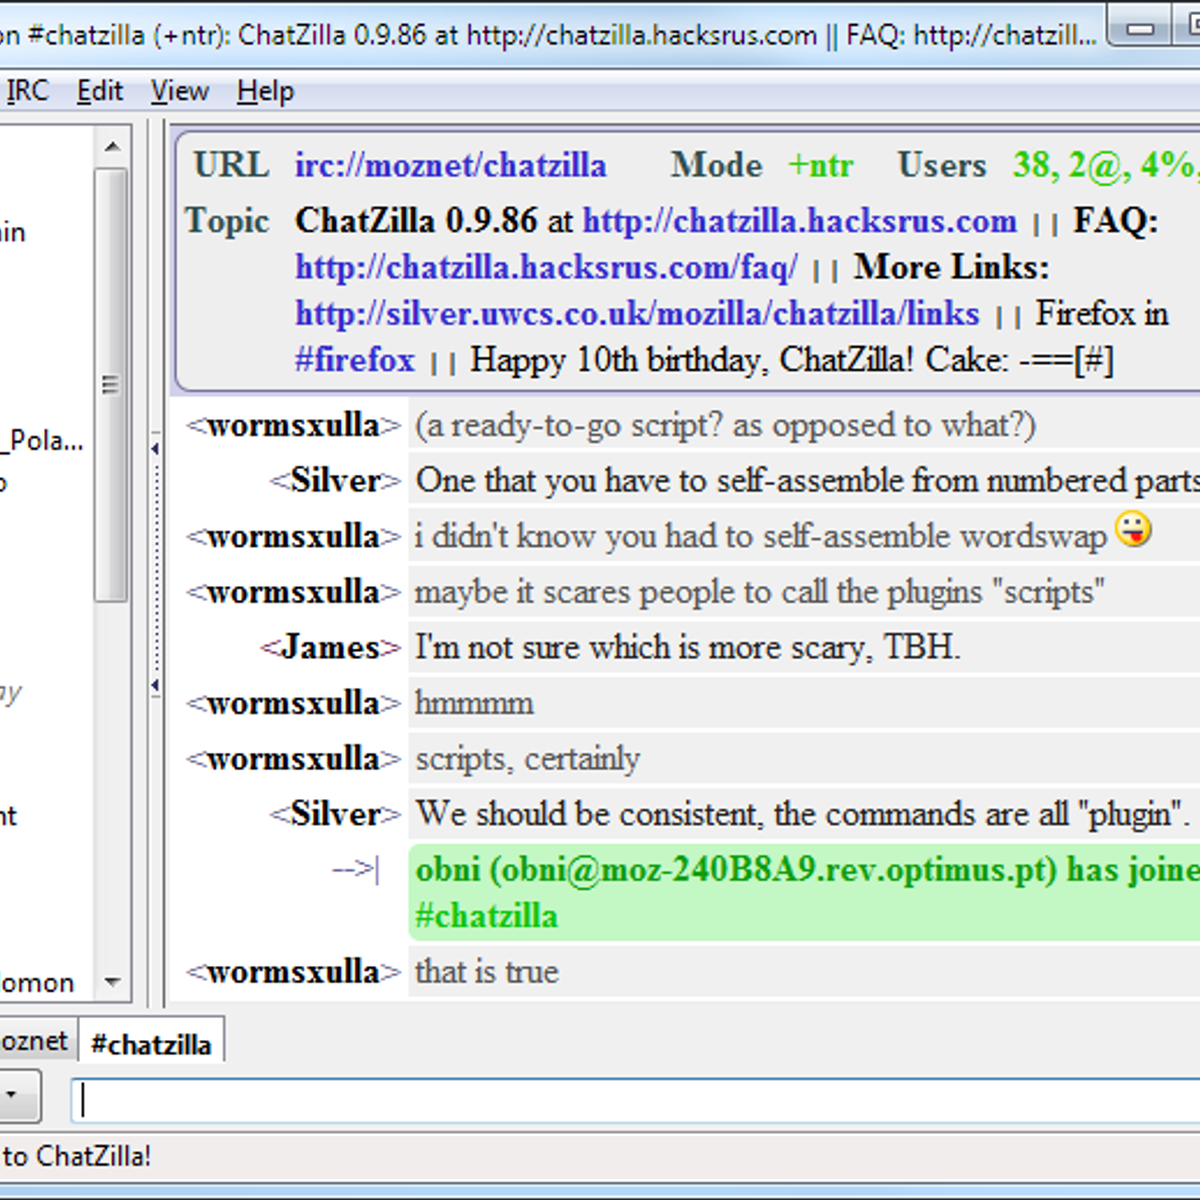Viewport: 1200px width, 1200px height.
Task: Open the Edit menu
Action: [99, 90]
